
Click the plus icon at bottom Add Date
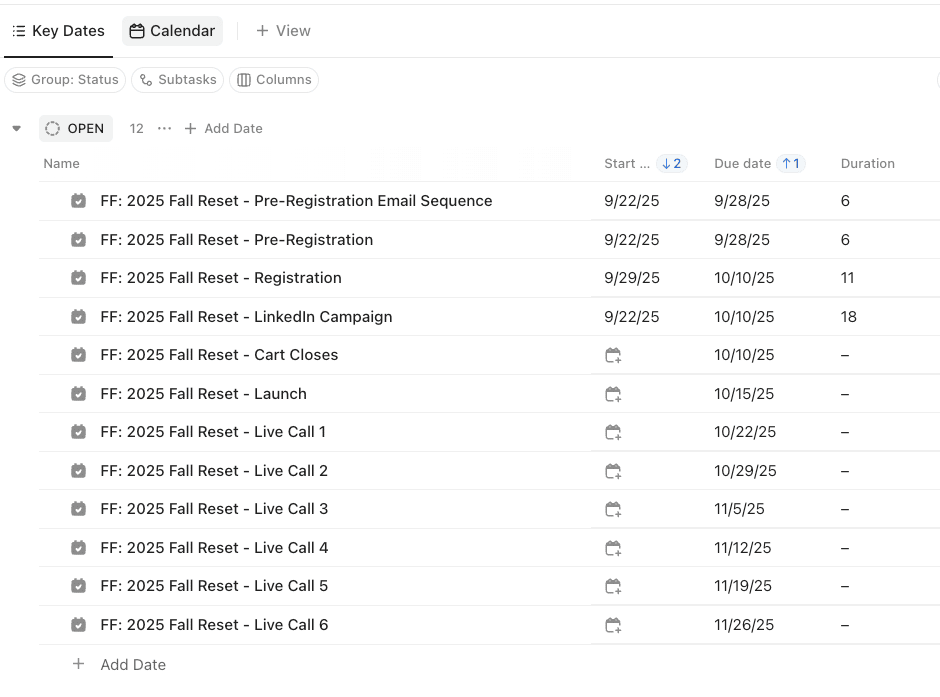point(78,664)
